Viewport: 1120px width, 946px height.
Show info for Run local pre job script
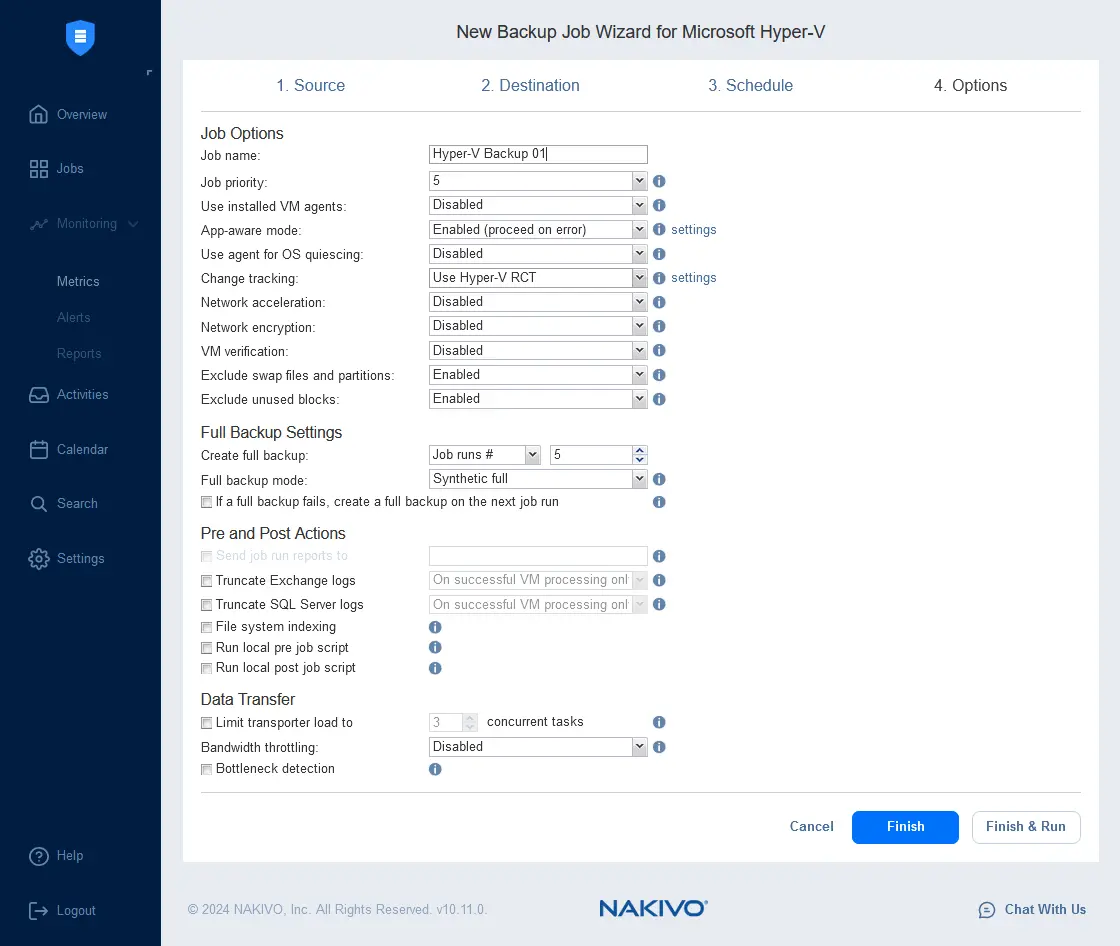tap(435, 647)
